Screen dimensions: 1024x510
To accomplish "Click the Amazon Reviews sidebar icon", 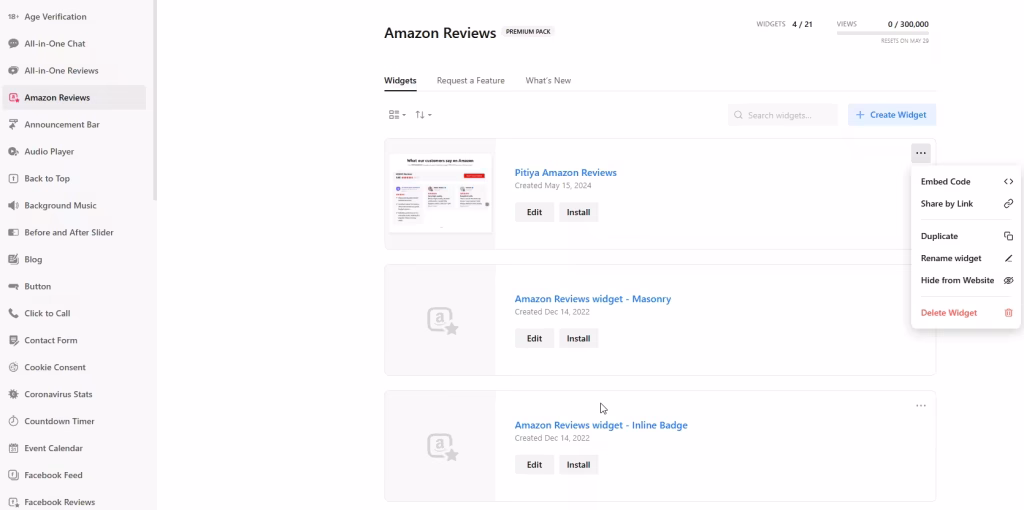I will [x=13, y=97].
